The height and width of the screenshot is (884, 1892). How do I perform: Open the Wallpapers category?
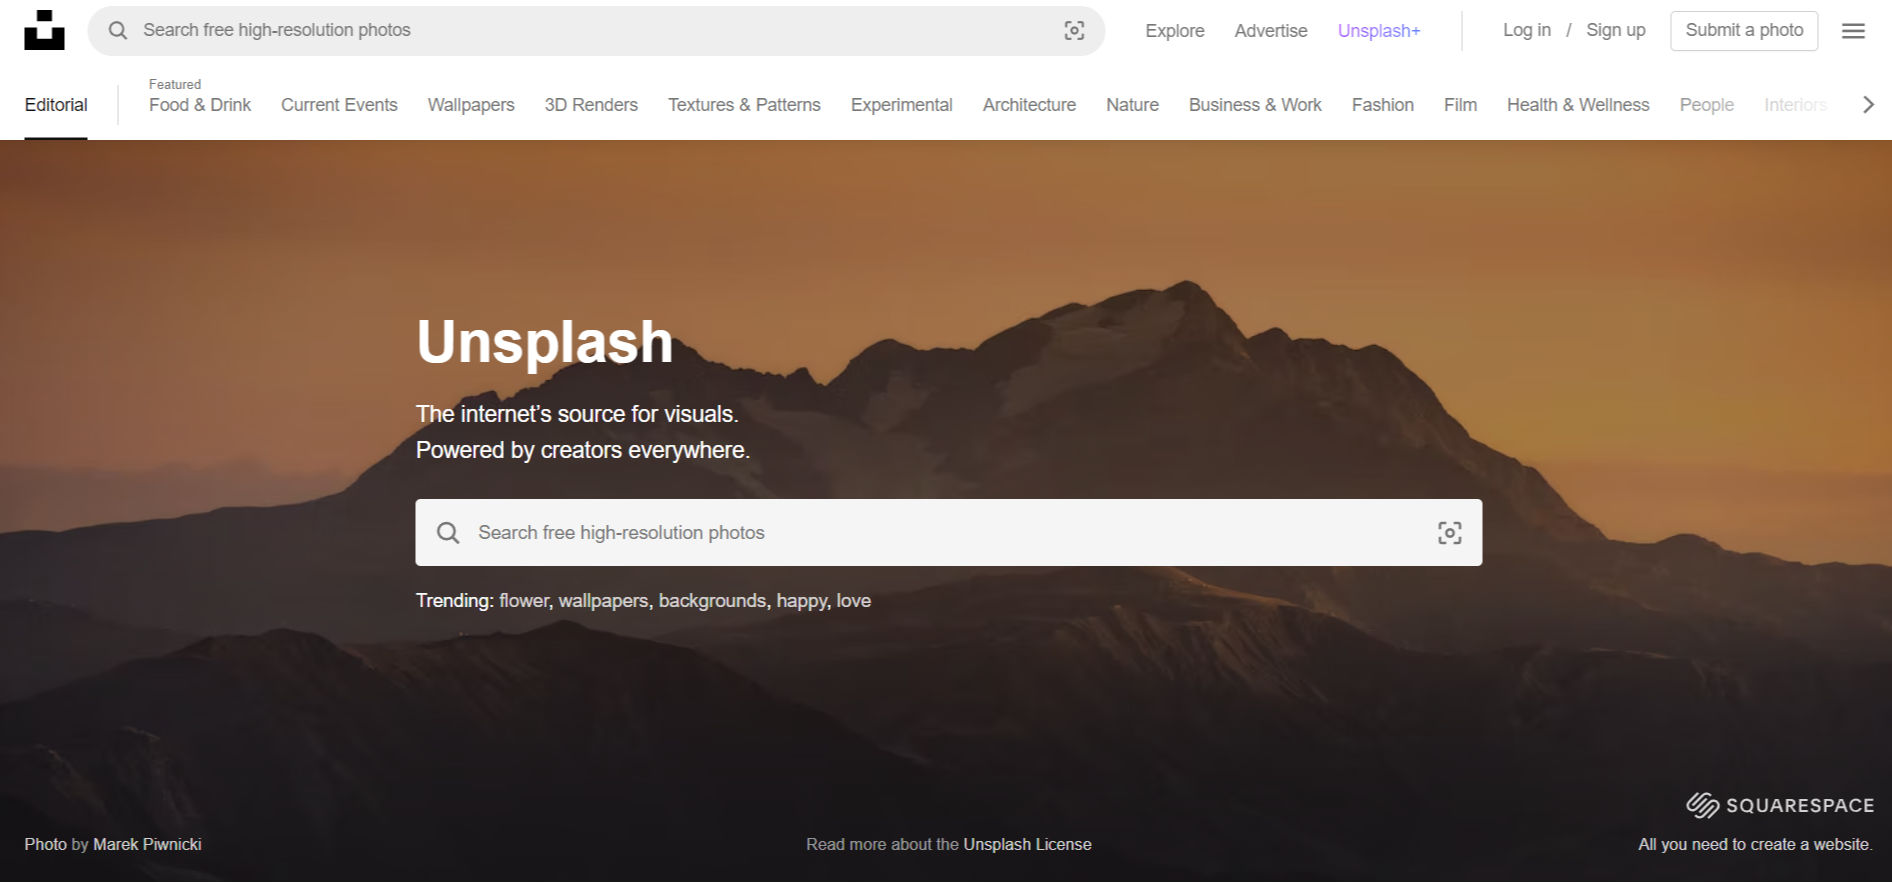point(471,104)
